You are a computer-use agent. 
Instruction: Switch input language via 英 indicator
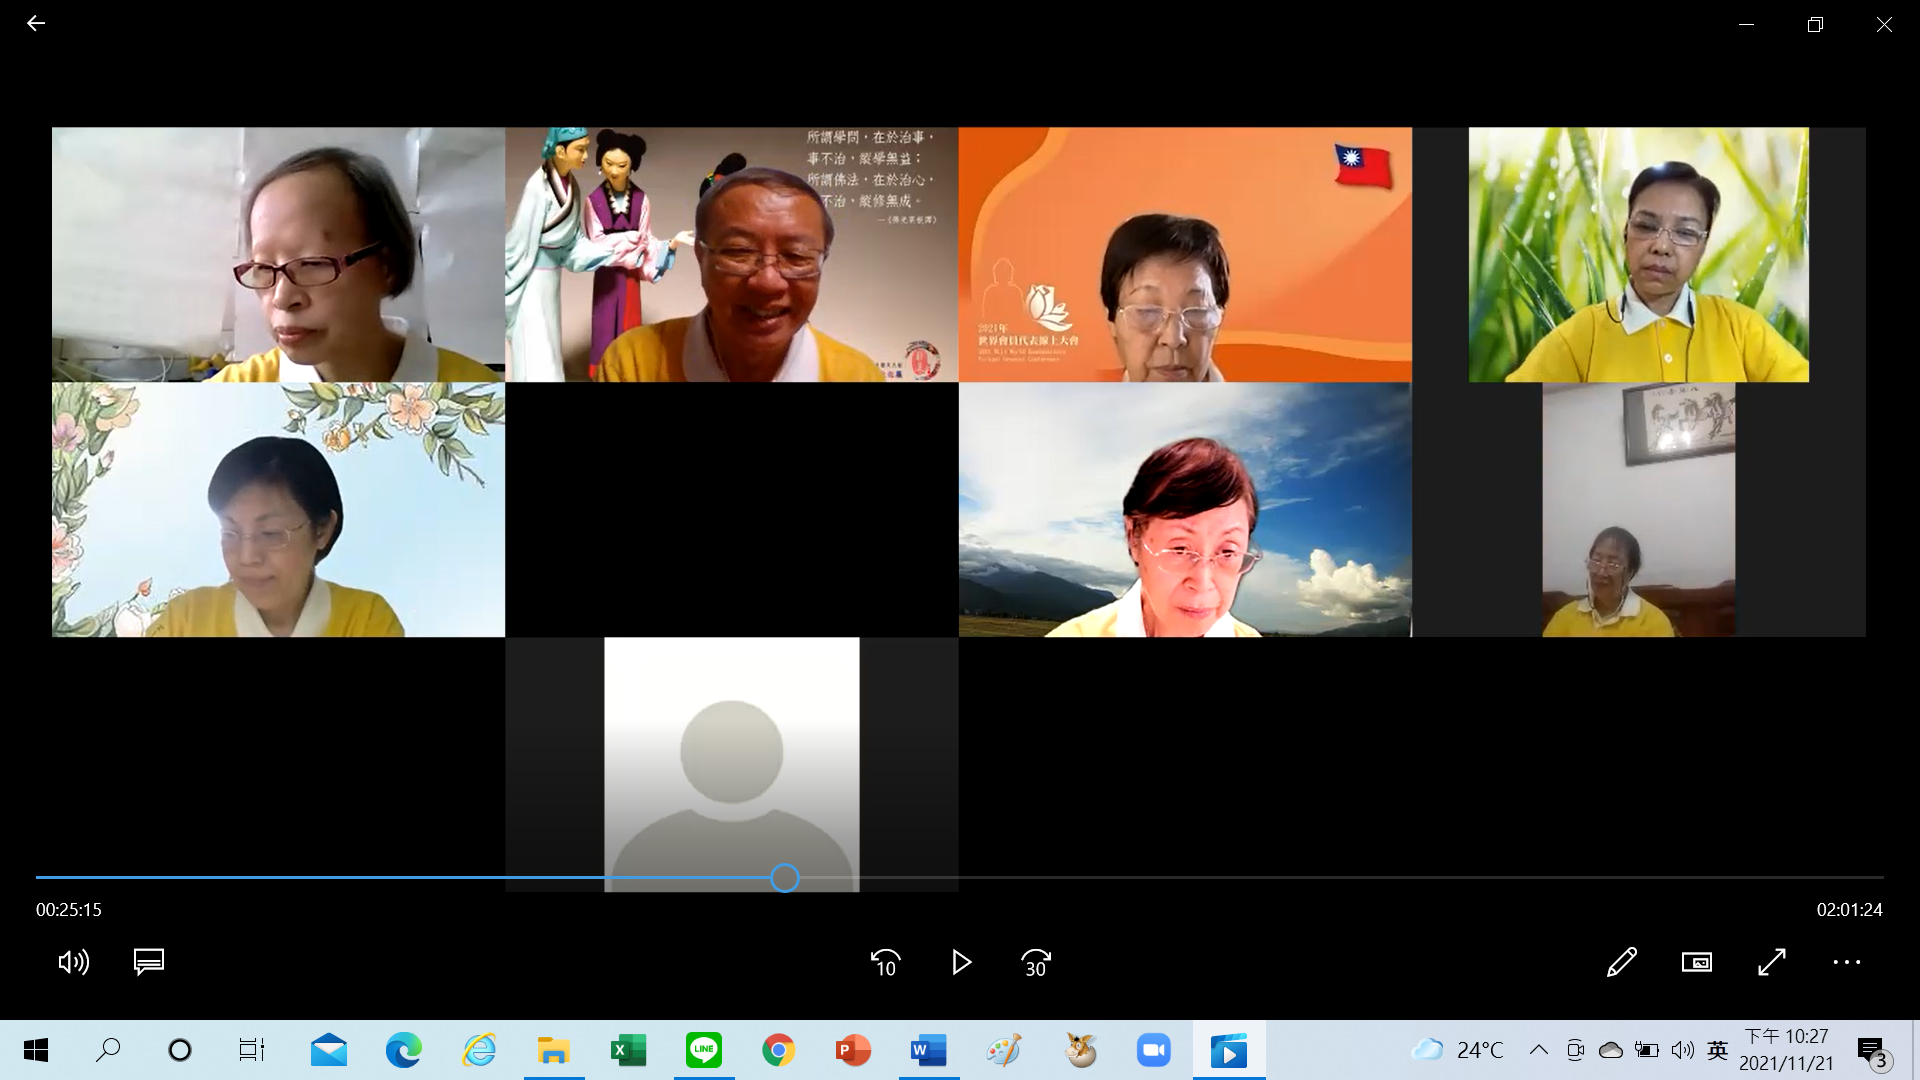pyautogui.click(x=1717, y=1050)
